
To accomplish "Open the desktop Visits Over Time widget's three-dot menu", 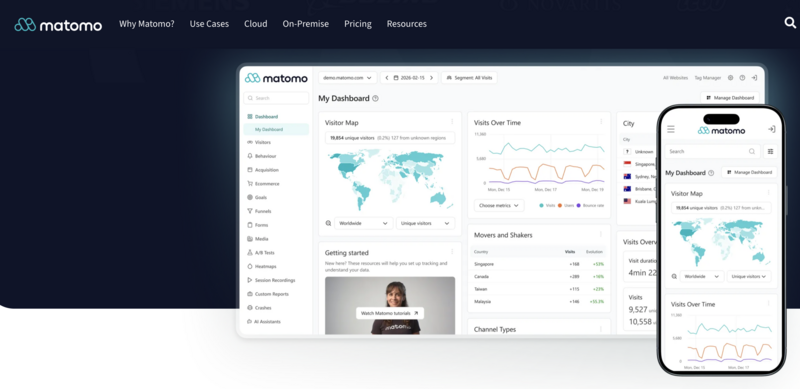I will click(601, 121).
